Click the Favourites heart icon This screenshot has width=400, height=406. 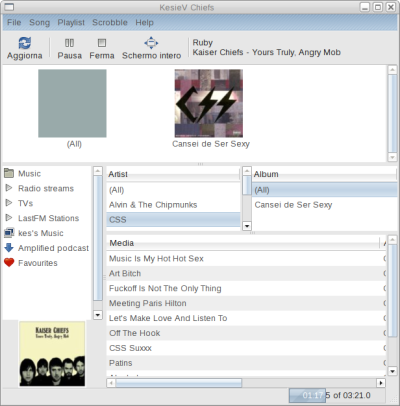9,262
